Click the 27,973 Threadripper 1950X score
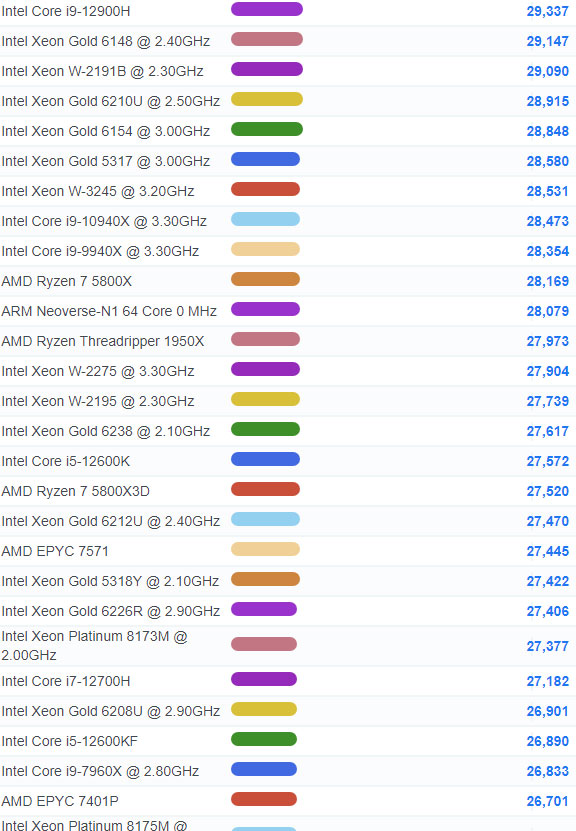 pyautogui.click(x=547, y=341)
